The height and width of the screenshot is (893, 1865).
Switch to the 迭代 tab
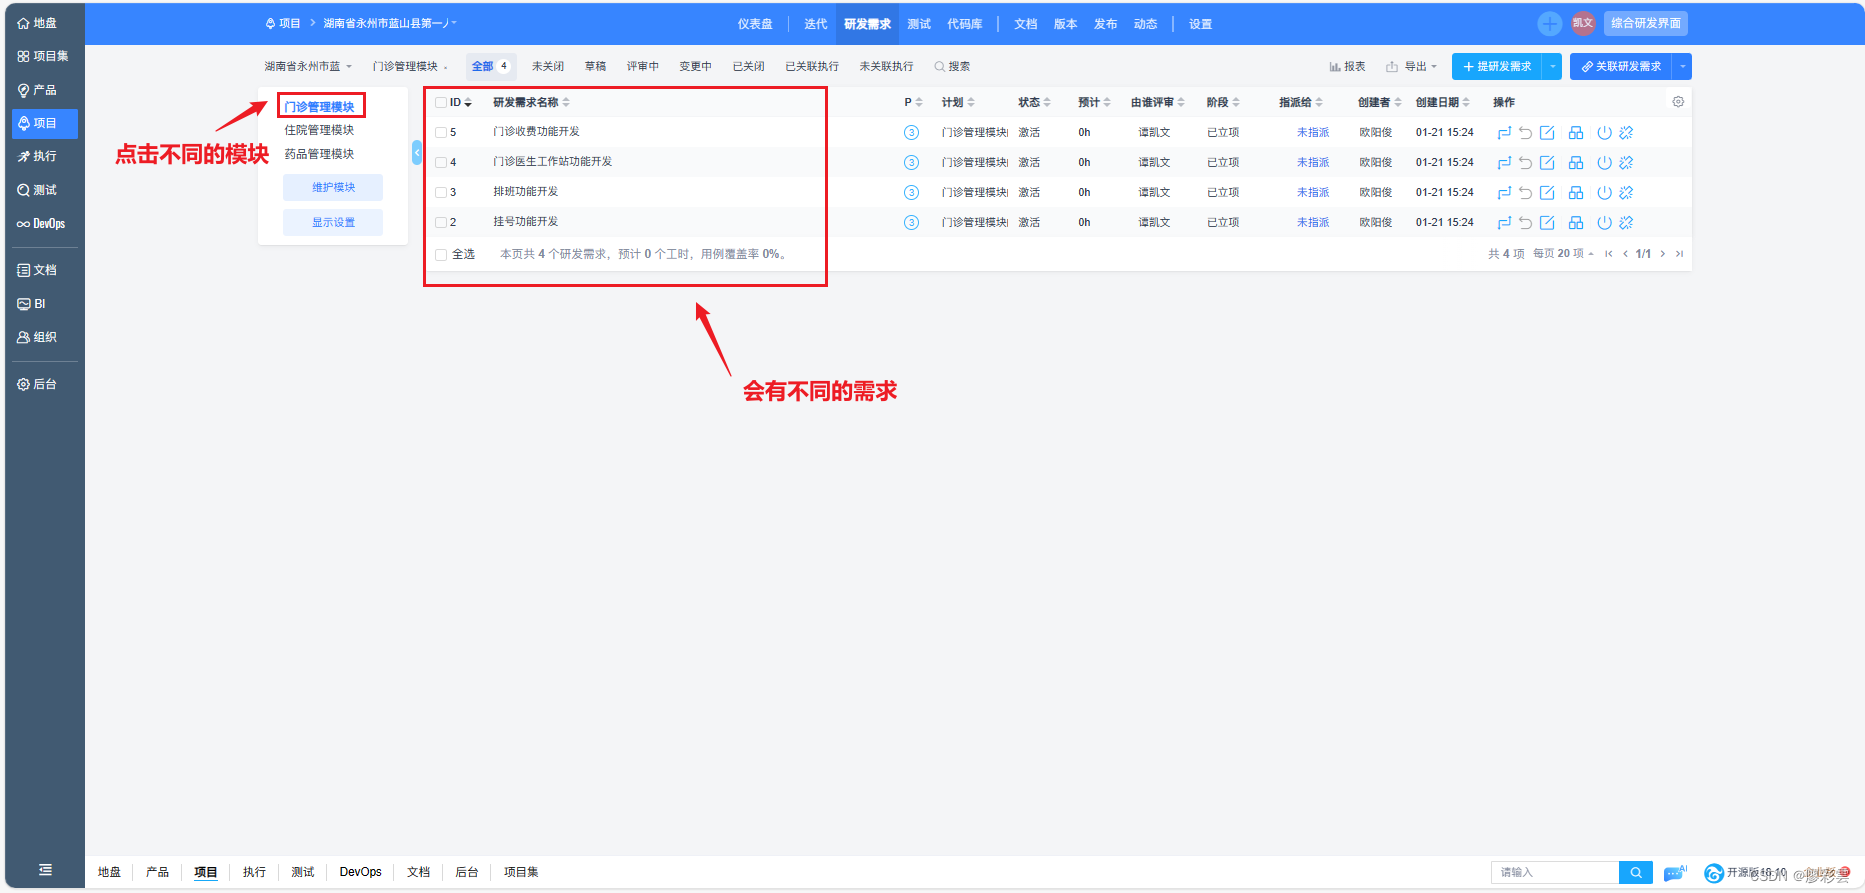point(816,24)
